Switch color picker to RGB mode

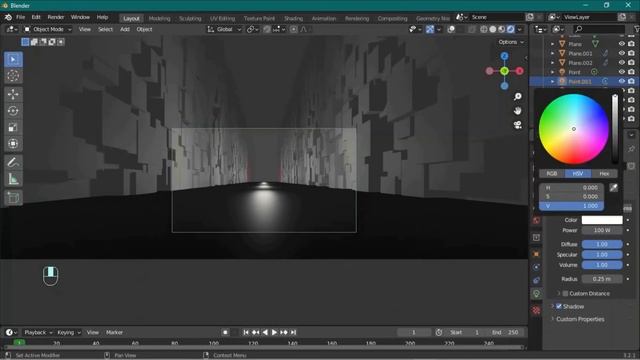pyautogui.click(x=551, y=173)
